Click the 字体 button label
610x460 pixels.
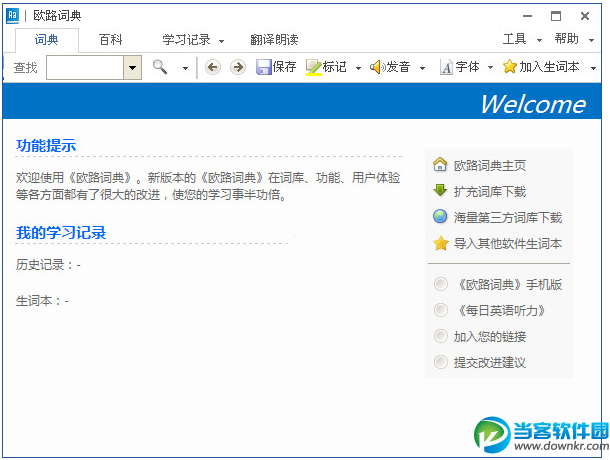[x=467, y=67]
